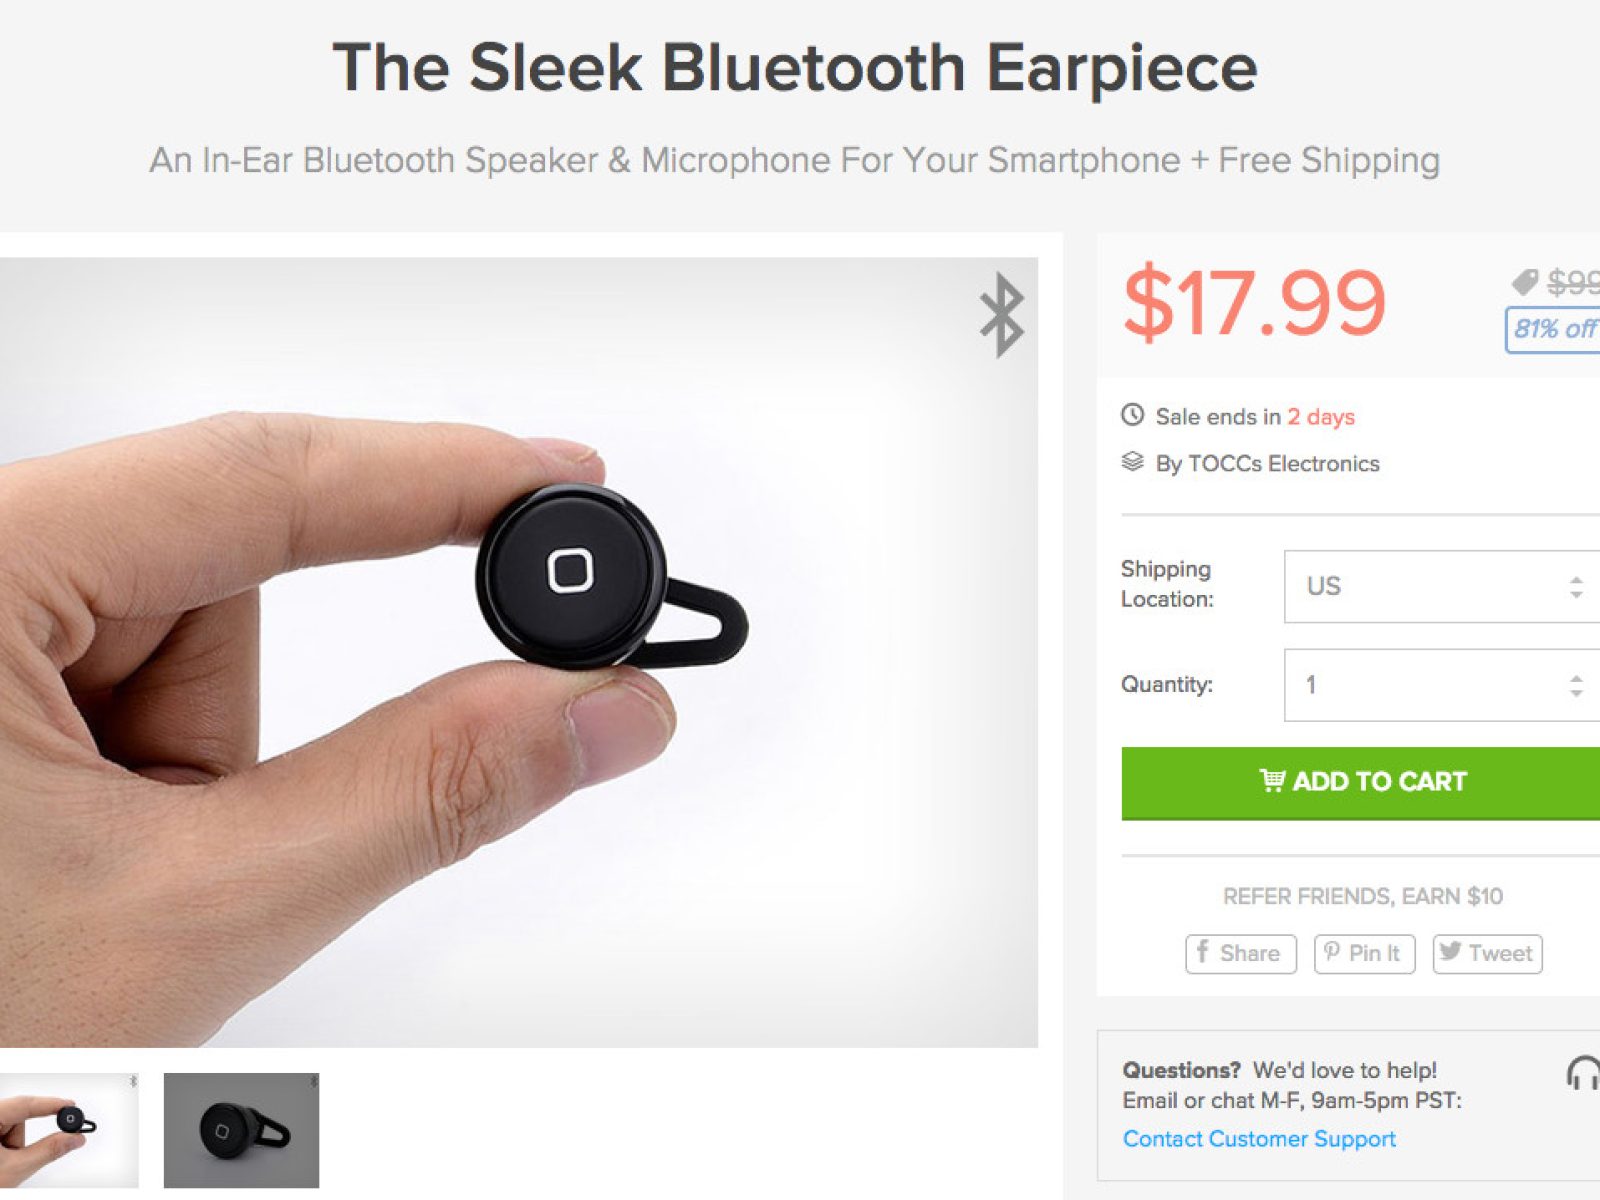This screenshot has width=1600, height=1200.
Task: Open the Shipping Location dropdown showing US
Action: (x=1442, y=587)
